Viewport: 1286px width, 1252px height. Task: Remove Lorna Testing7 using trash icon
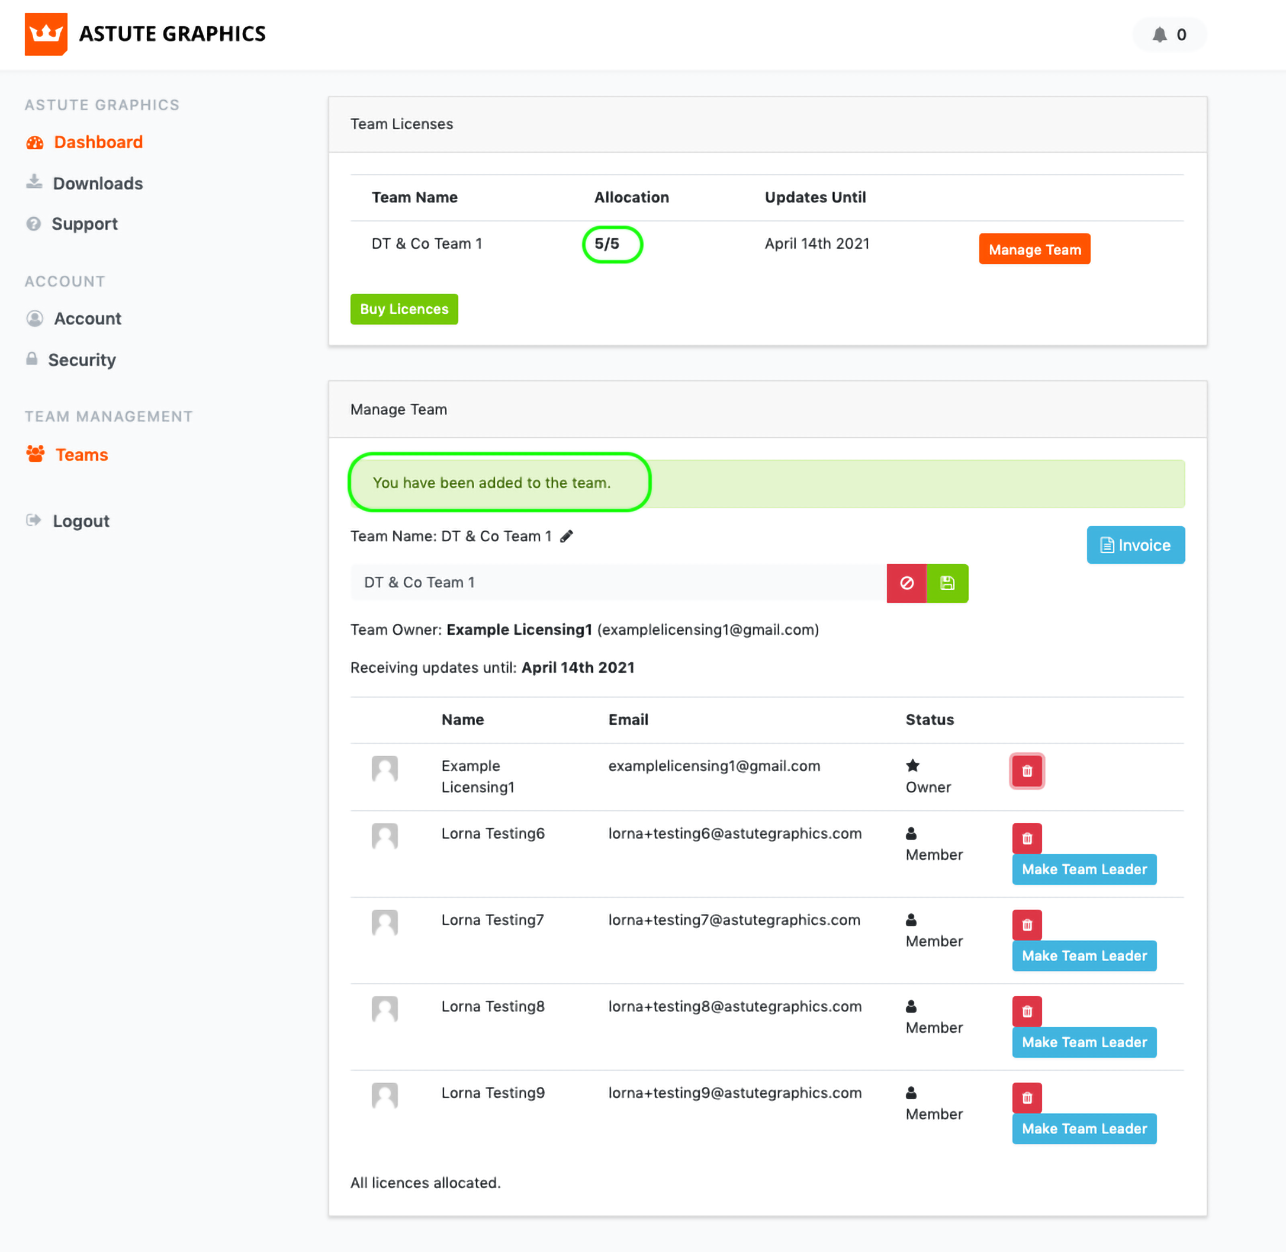1027,925
